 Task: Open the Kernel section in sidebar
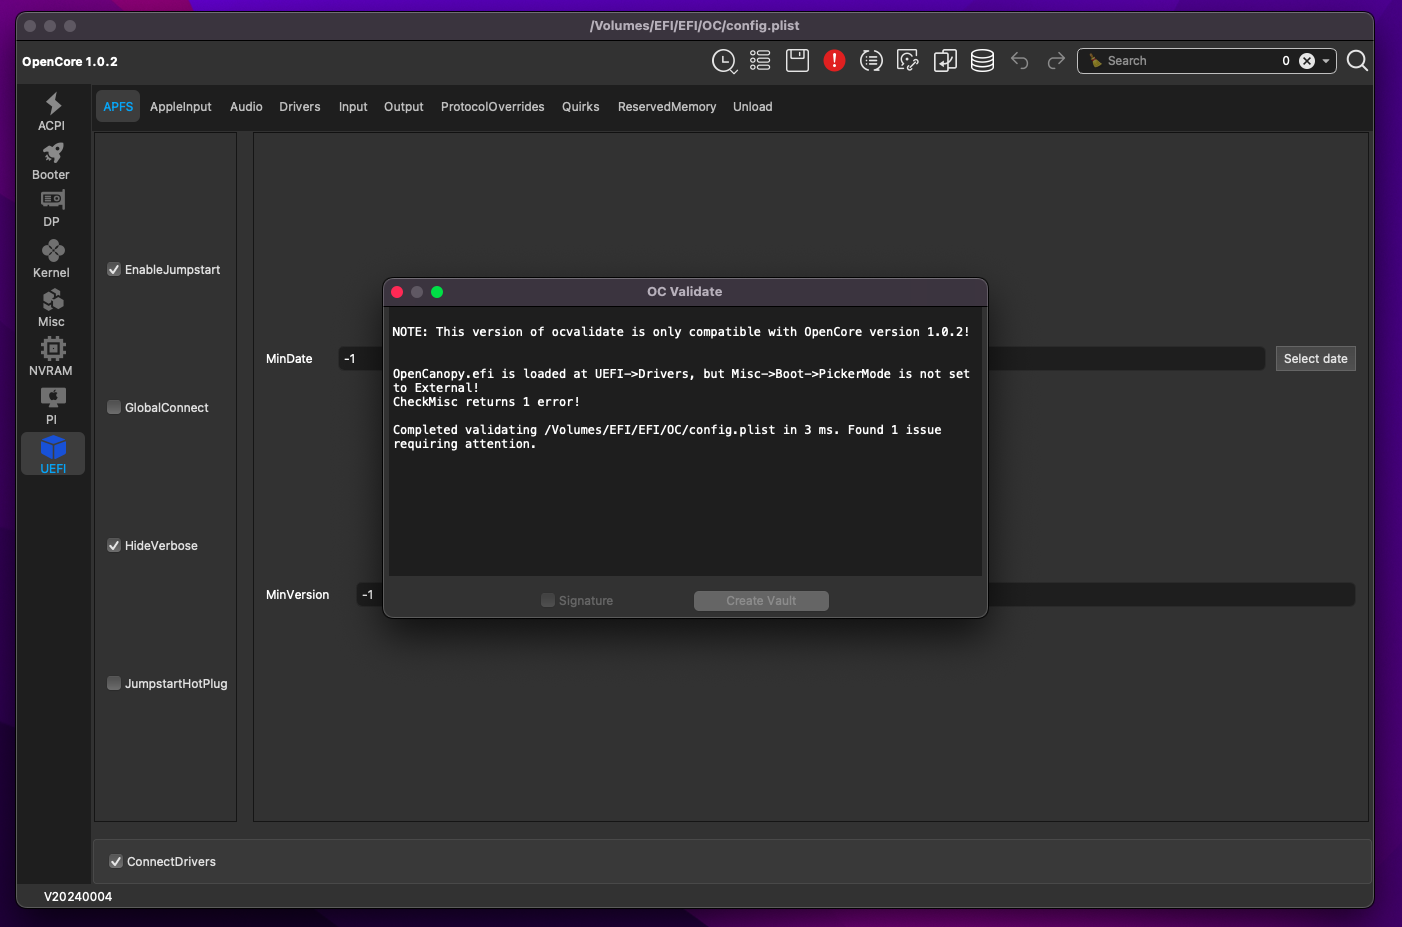tap(52, 258)
